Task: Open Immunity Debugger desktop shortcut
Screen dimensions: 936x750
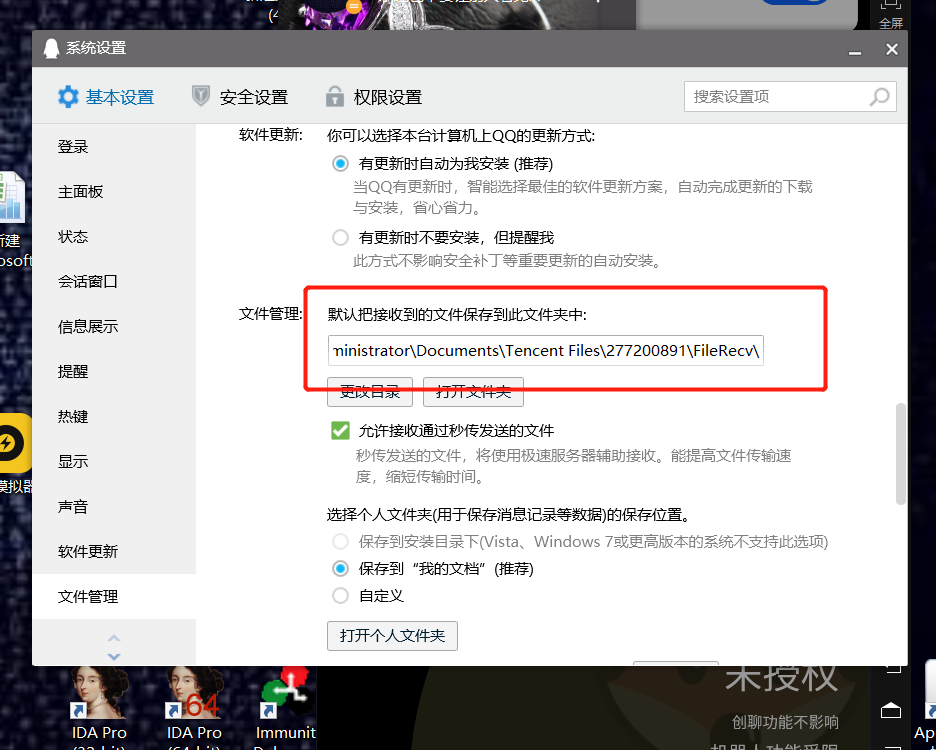Action: 285,707
